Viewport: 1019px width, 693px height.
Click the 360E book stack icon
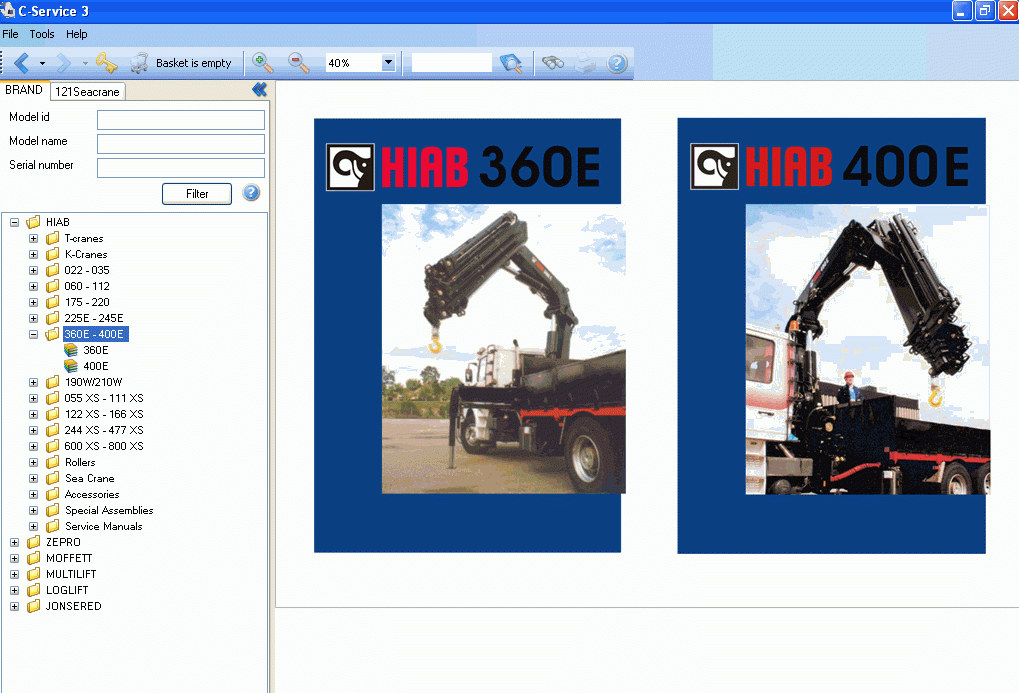[x=71, y=350]
